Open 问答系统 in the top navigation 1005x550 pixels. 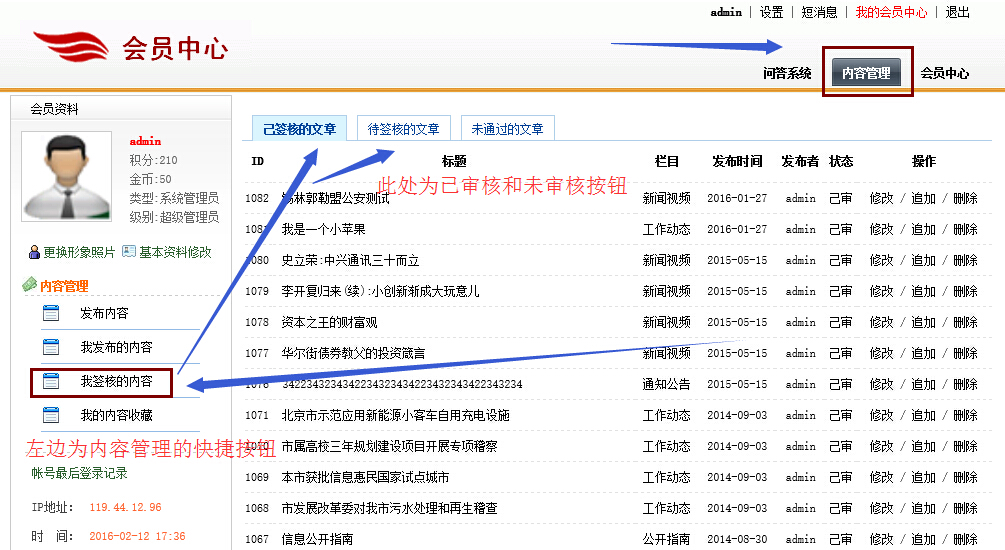[787, 73]
